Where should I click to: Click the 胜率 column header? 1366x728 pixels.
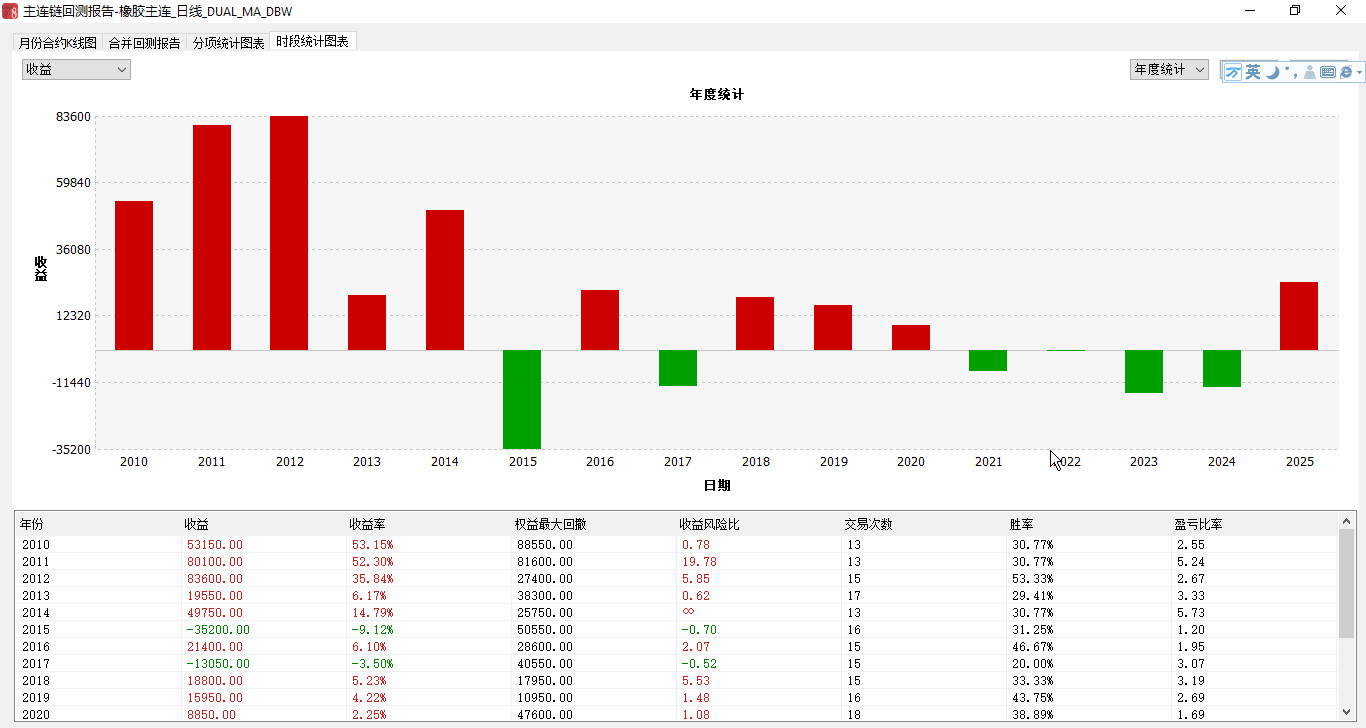coord(1021,524)
